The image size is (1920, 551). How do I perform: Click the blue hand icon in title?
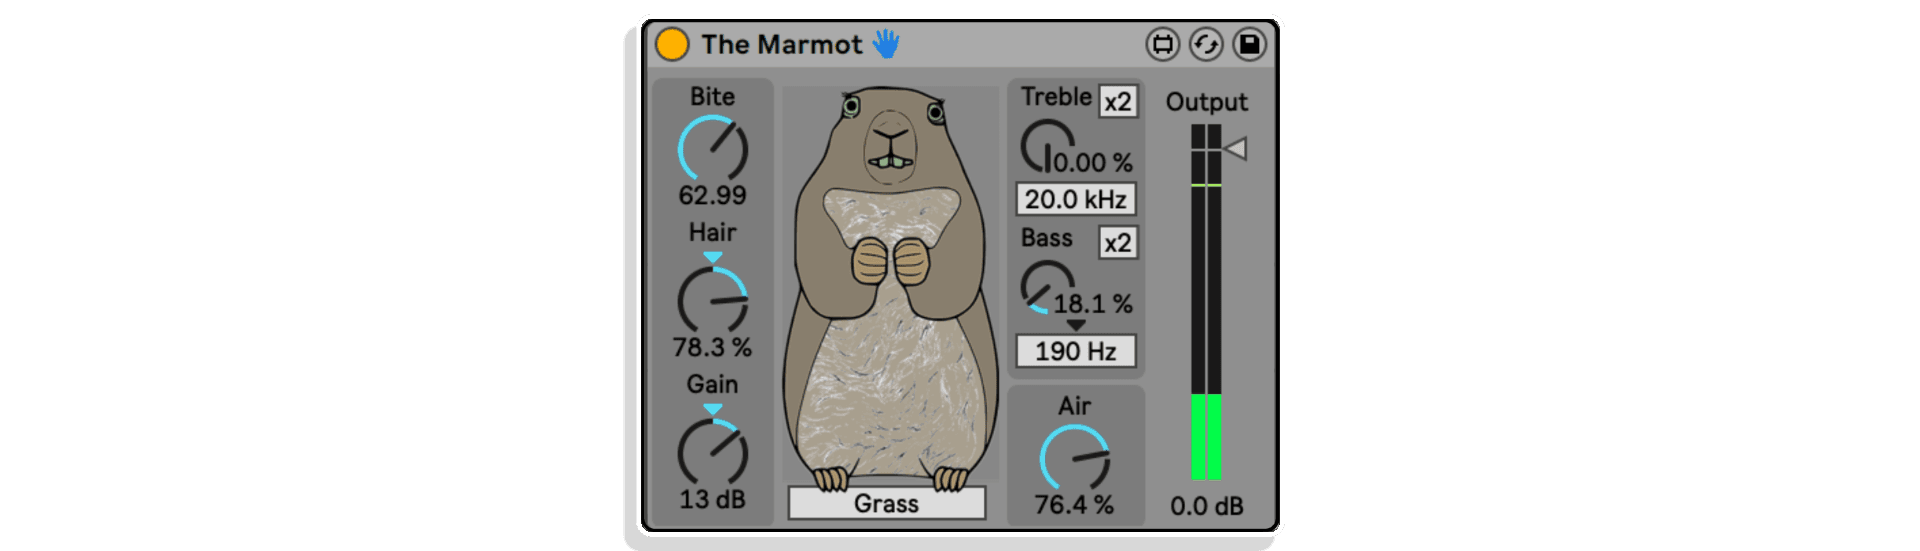coord(886,43)
